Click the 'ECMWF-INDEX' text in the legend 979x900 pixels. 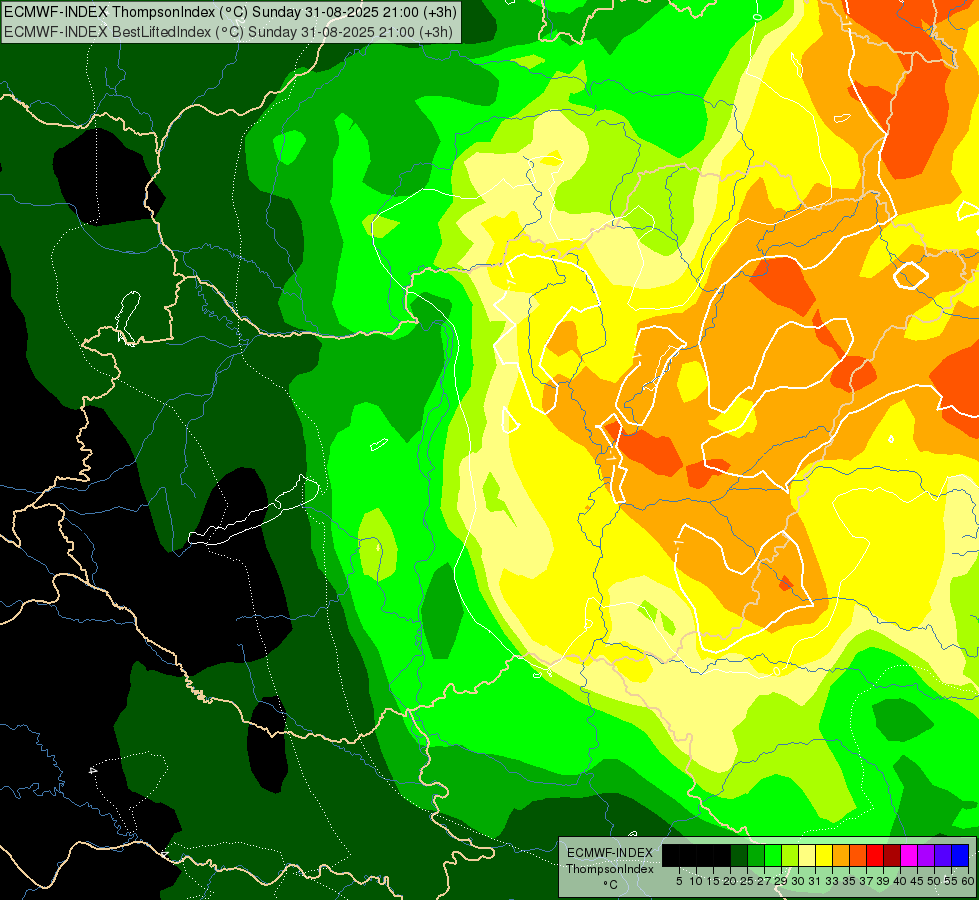click(610, 853)
